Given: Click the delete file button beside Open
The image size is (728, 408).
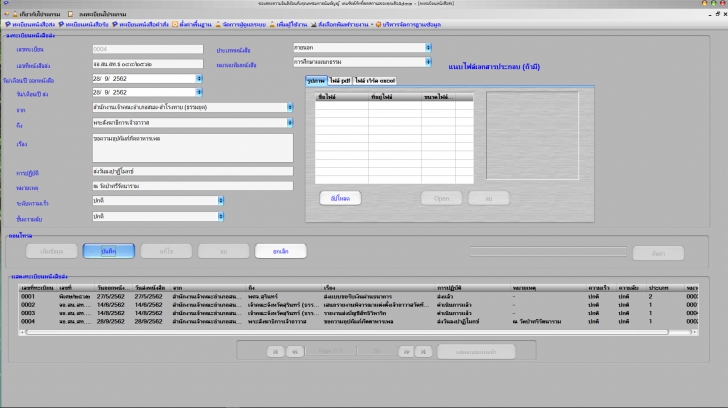Looking at the screenshot, I should coord(488,198).
